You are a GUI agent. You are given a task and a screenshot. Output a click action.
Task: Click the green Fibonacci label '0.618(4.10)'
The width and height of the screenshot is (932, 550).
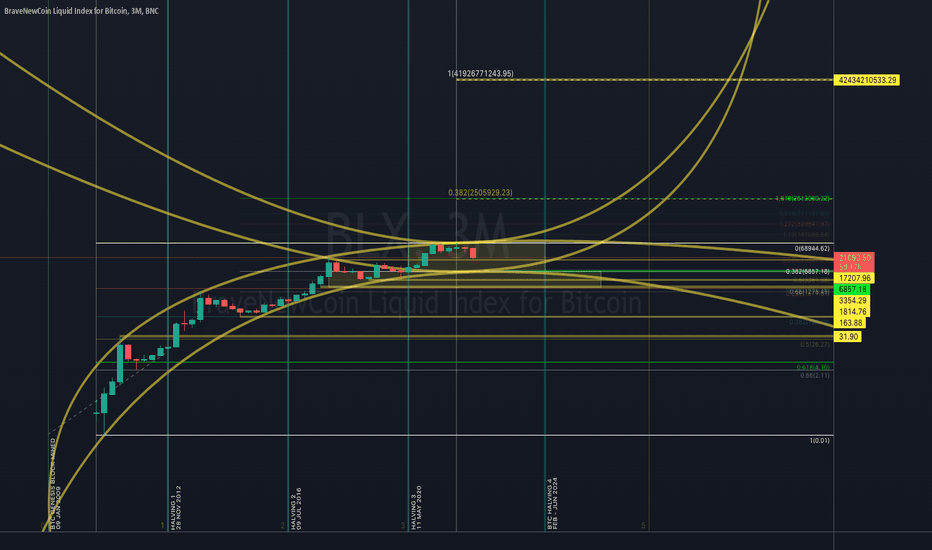tap(813, 367)
